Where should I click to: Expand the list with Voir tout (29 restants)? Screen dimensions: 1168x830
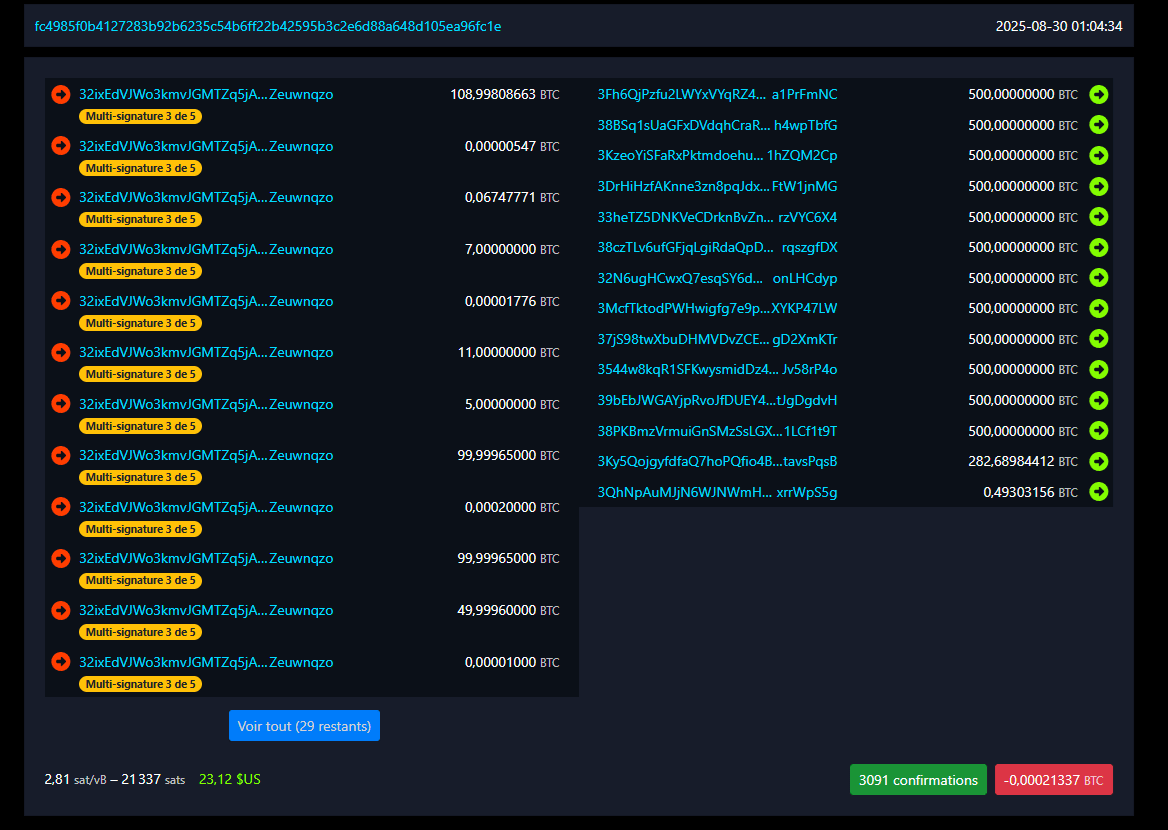pyautogui.click(x=304, y=726)
